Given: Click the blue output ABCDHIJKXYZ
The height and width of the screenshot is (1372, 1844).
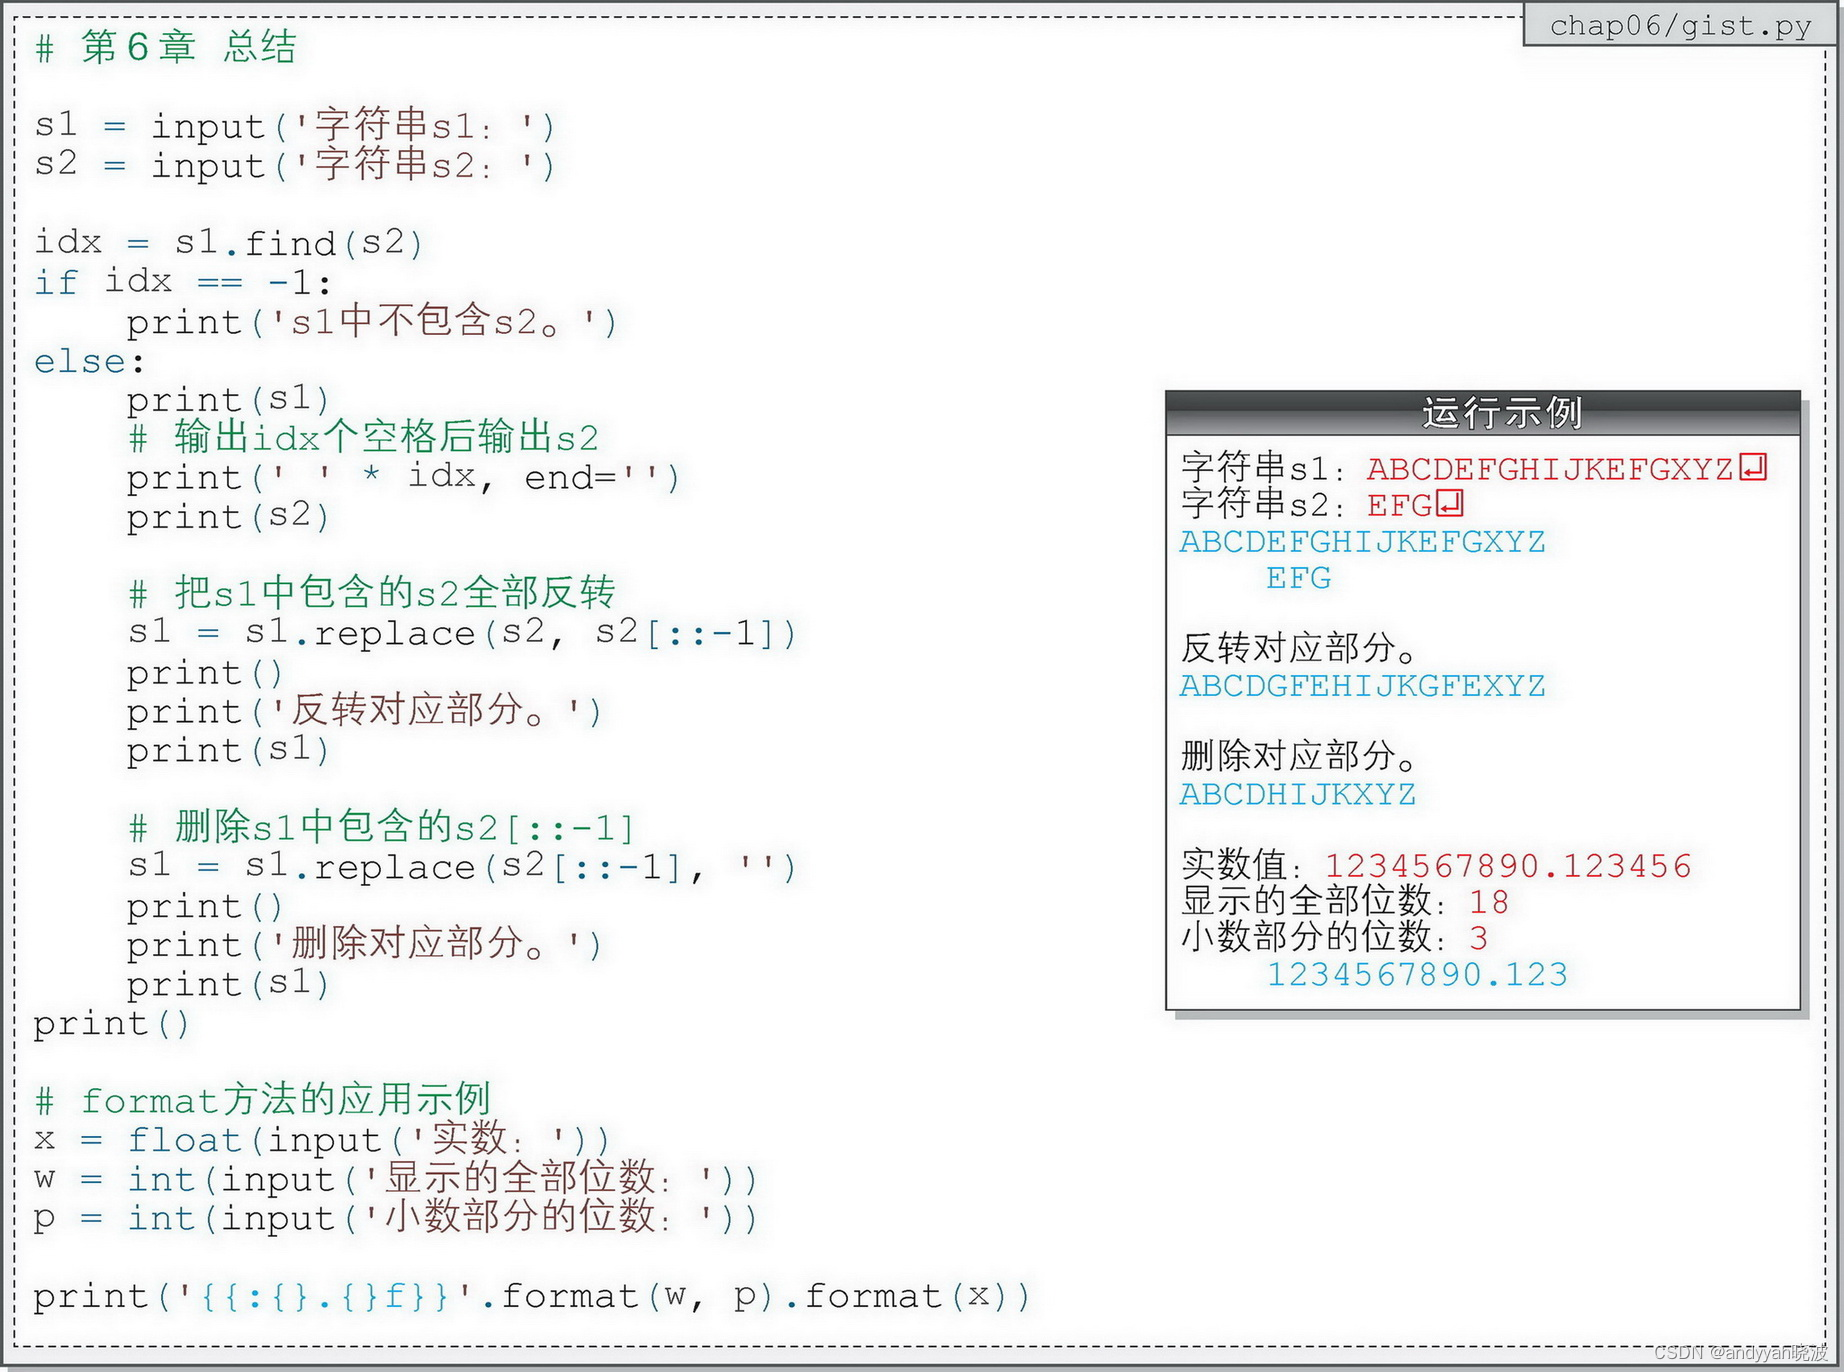Looking at the screenshot, I should pyautogui.click(x=1298, y=794).
